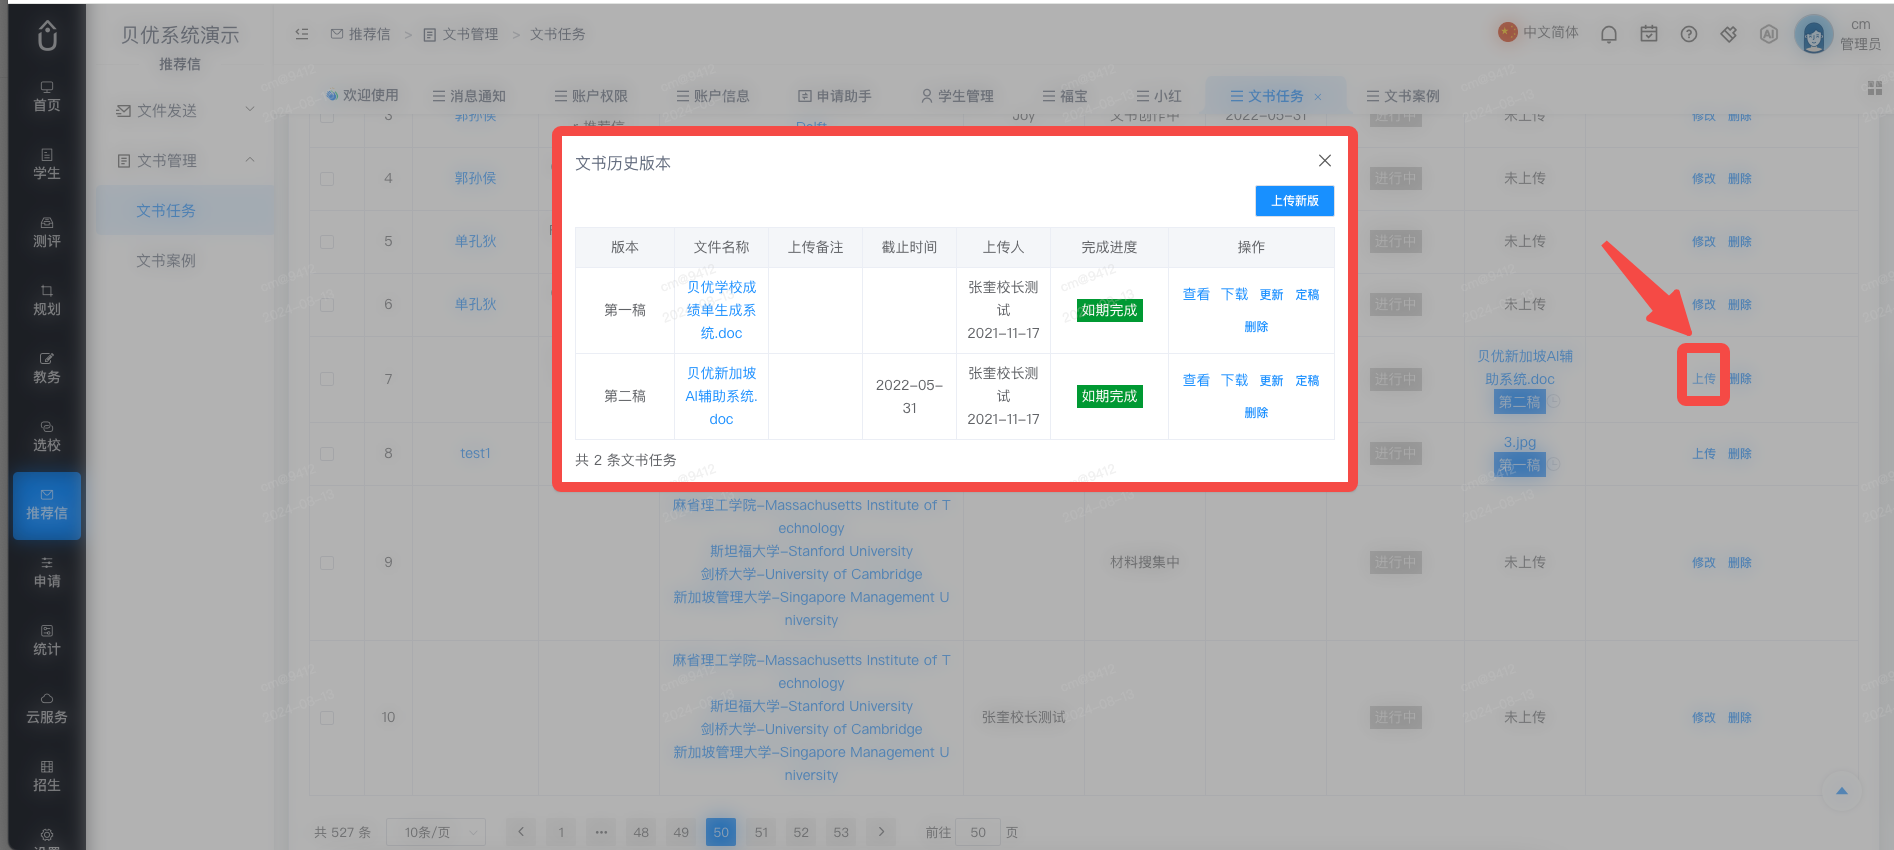Open 统计 sidebar section
The height and width of the screenshot is (850, 1894).
coord(47,640)
